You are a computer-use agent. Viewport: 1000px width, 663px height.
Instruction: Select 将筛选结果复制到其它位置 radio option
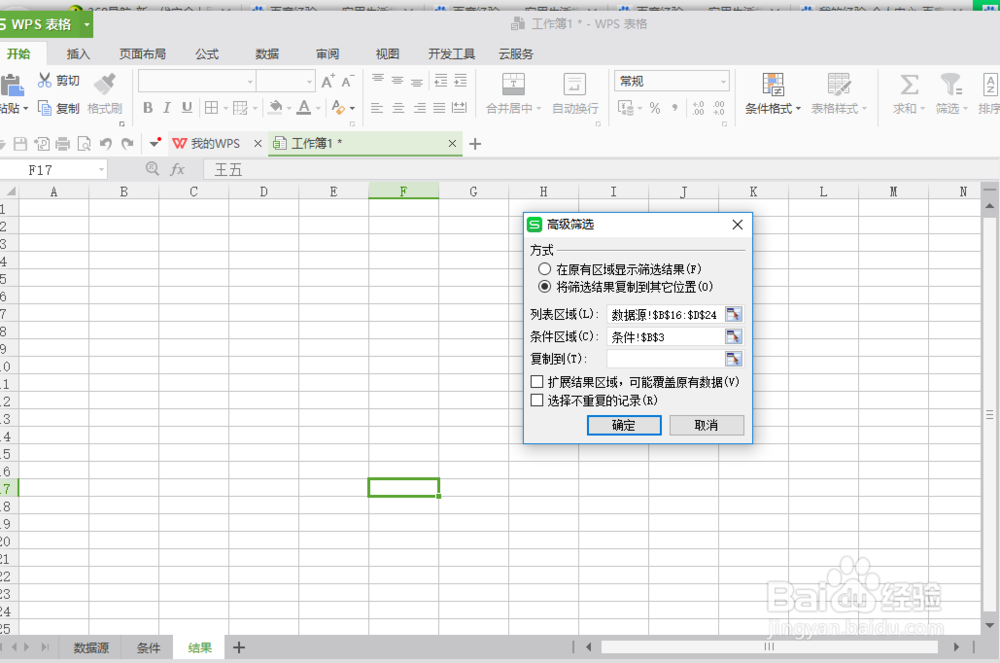544,287
